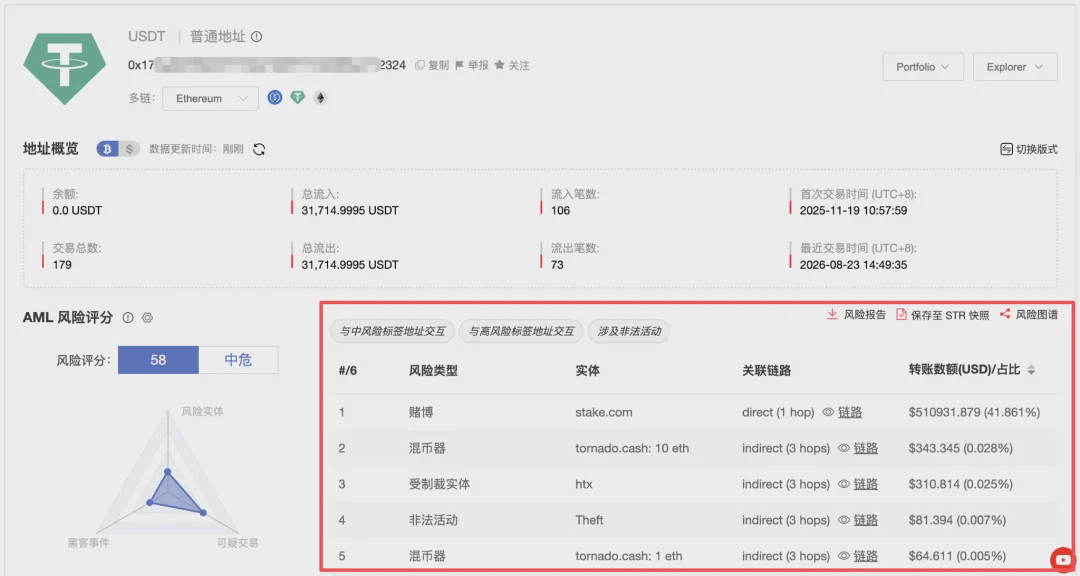Screen dimensions: 1080x576
Task: Copy the address with 复制
Action: pos(432,65)
